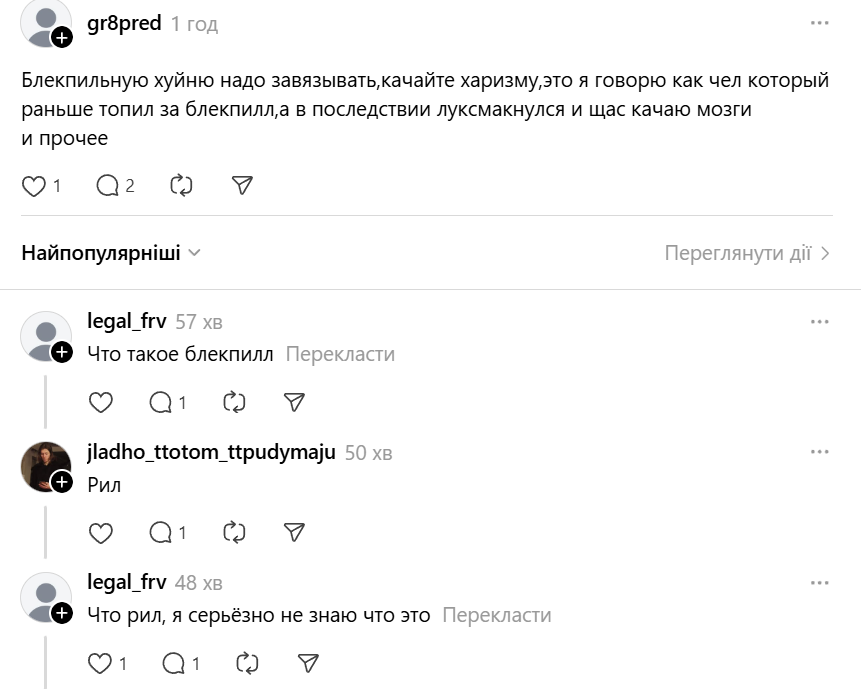Open more options on jladho_ttotom_ttpudymaju's comment
The image size is (861, 689).
pos(819,452)
